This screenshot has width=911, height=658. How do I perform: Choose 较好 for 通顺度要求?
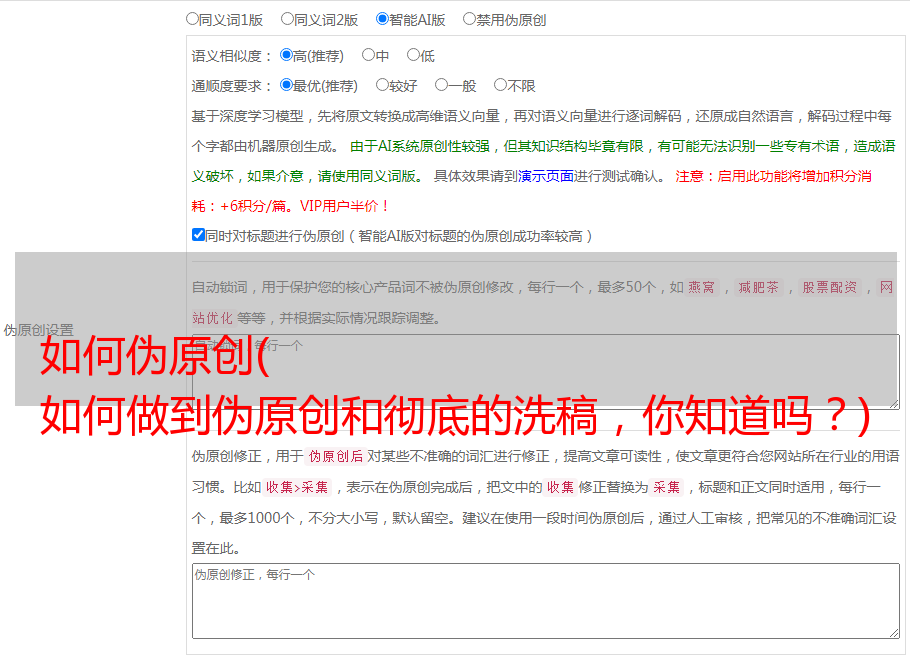[x=382, y=86]
